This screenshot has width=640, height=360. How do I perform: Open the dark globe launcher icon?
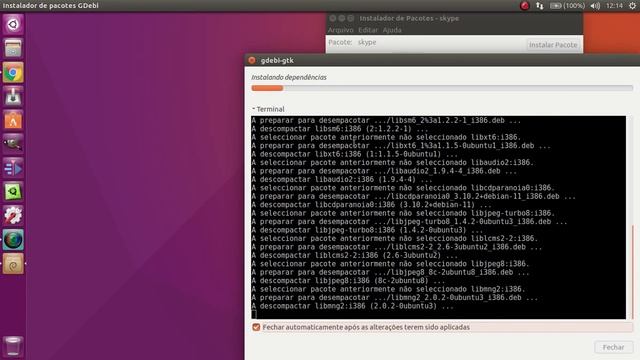[13, 240]
